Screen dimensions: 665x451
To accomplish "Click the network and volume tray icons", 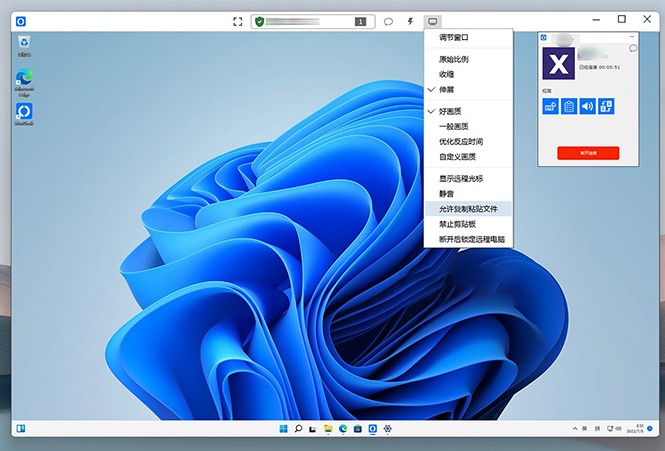I will pyautogui.click(x=614, y=429).
